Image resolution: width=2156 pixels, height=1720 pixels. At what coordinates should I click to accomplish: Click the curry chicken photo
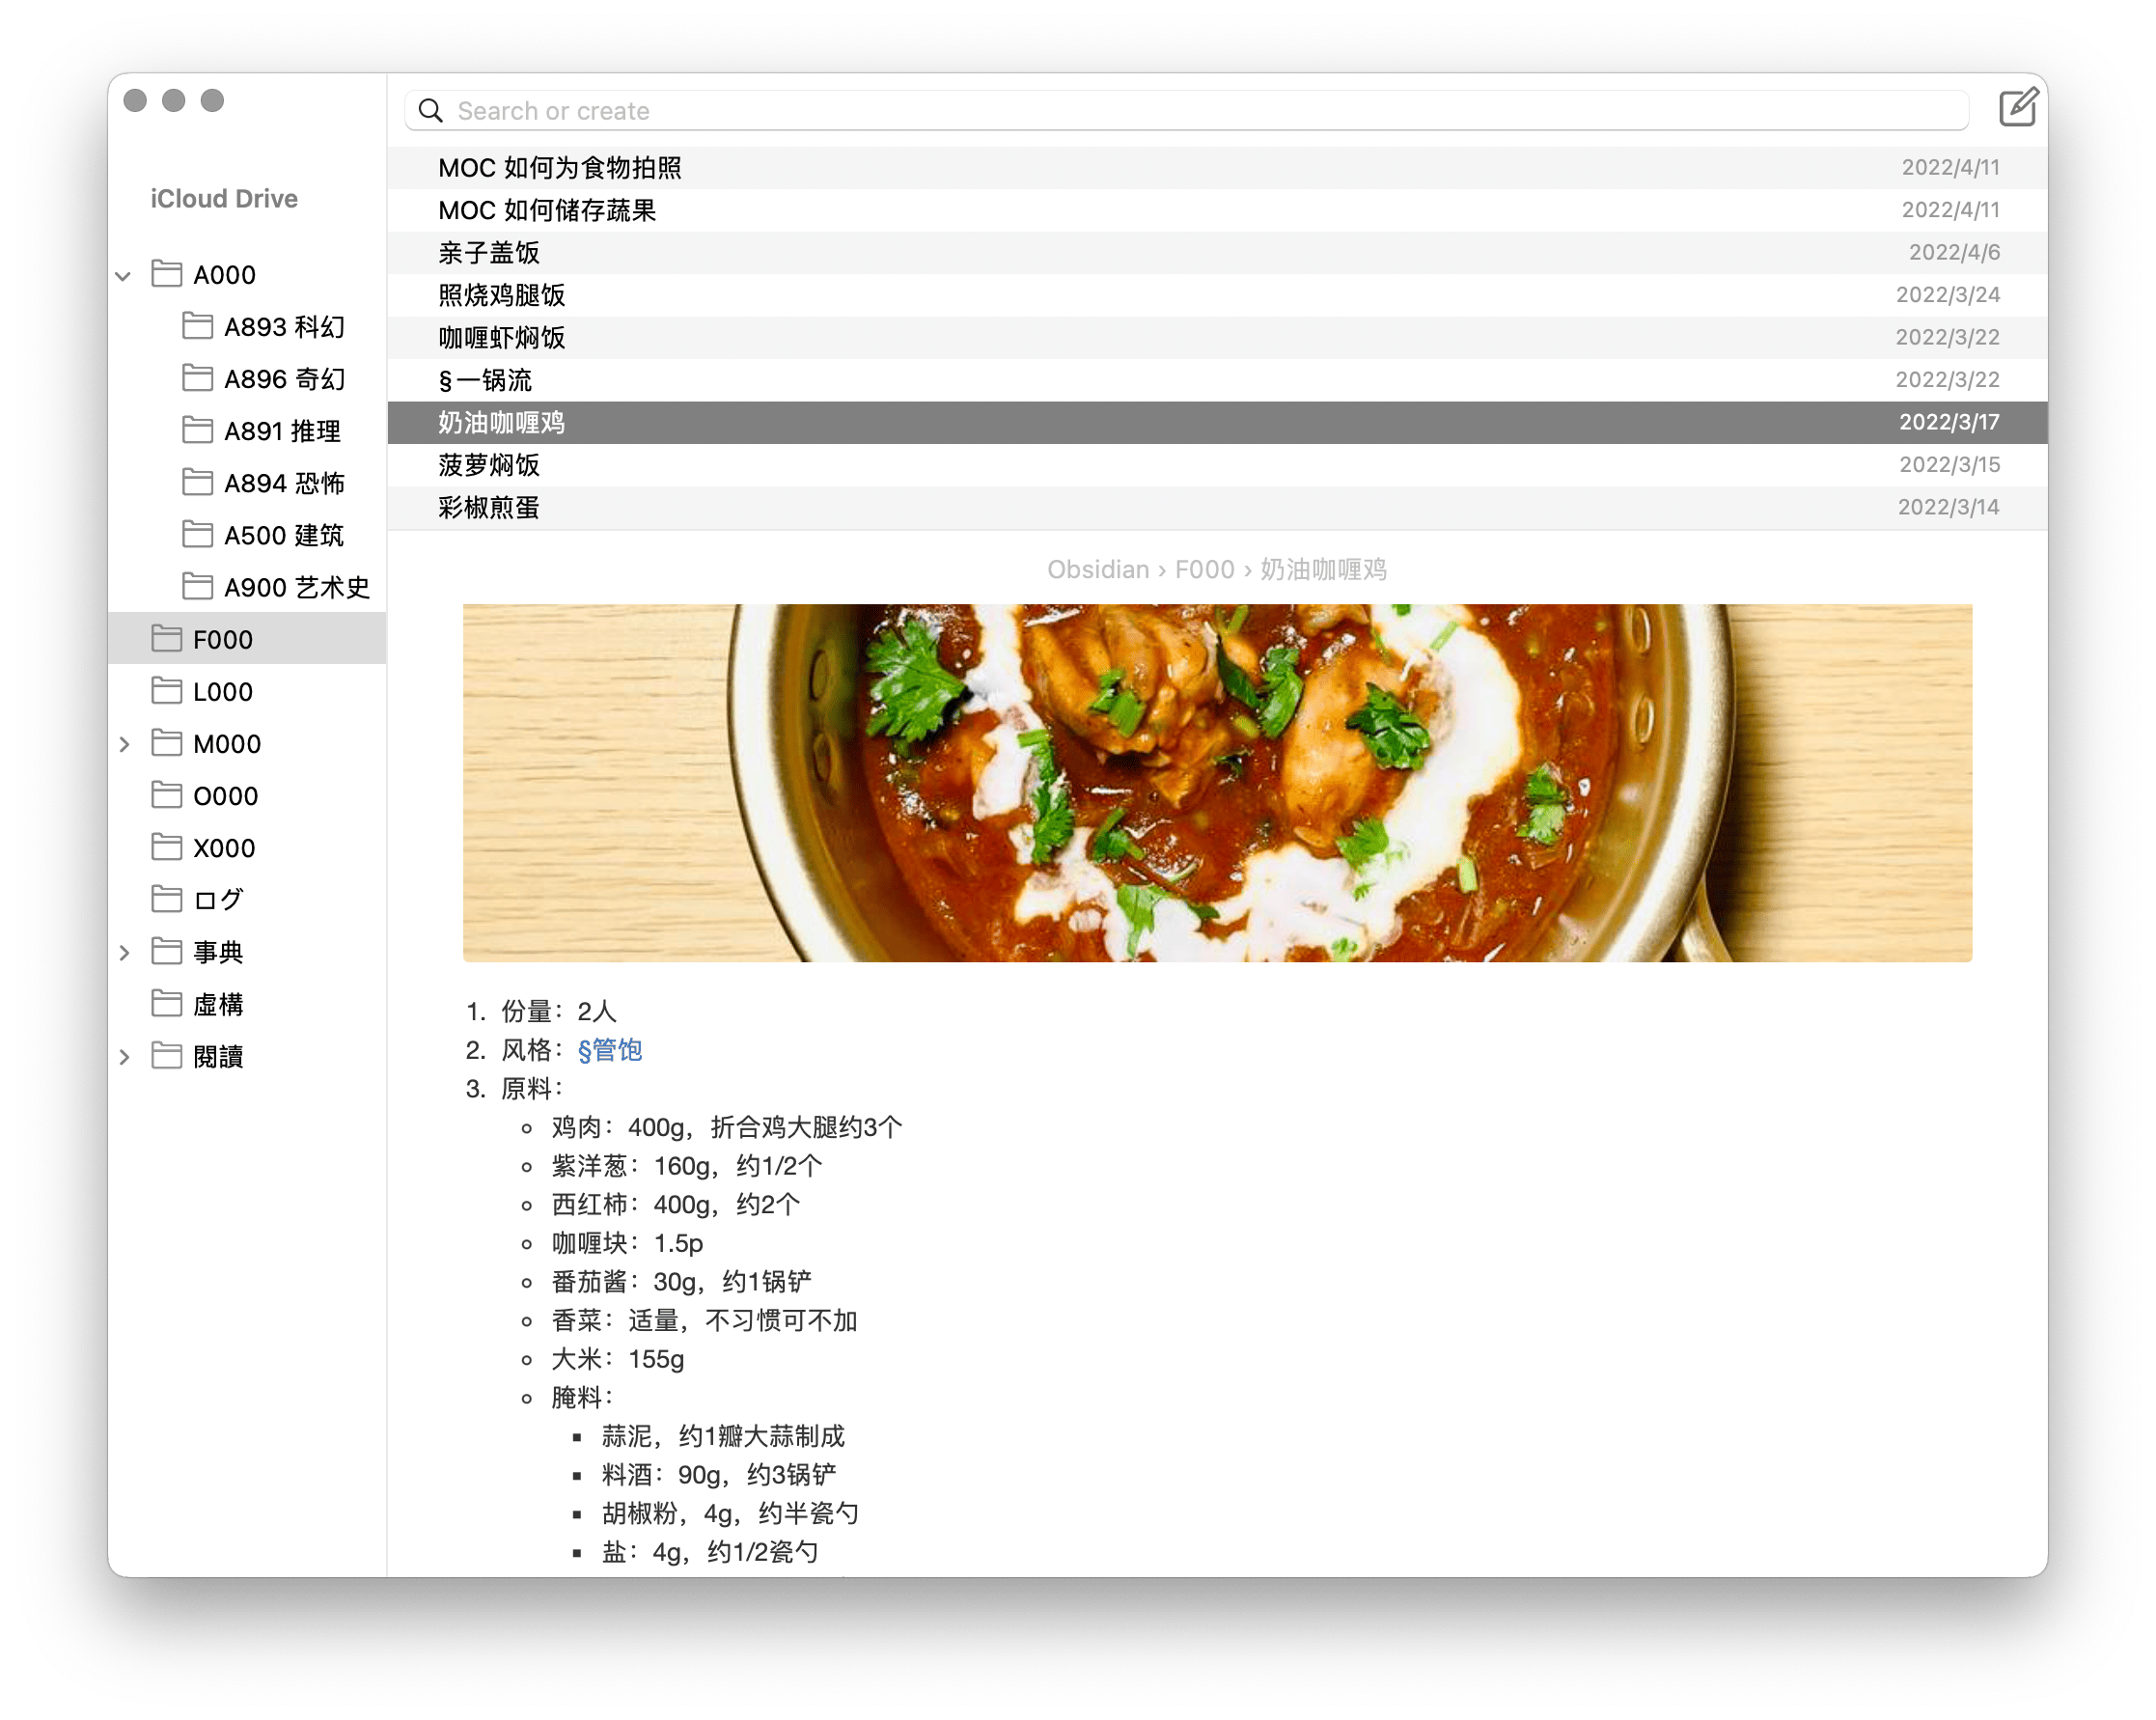tap(1217, 782)
